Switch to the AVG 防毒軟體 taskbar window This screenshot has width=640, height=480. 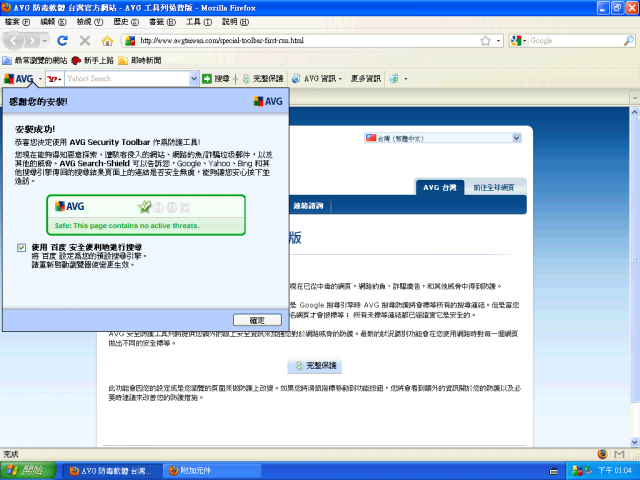point(111,471)
